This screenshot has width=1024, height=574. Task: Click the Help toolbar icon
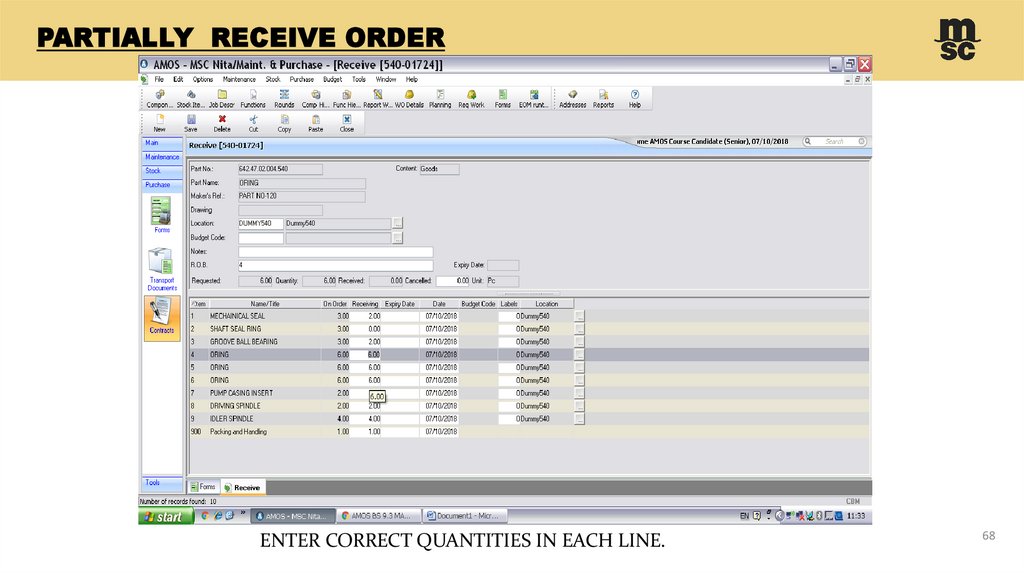point(635,99)
